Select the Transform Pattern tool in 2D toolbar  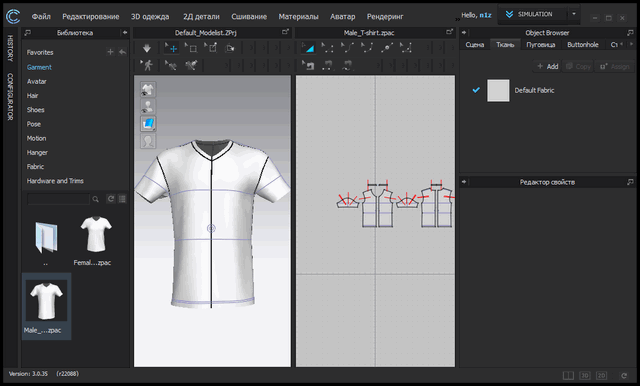pos(308,48)
